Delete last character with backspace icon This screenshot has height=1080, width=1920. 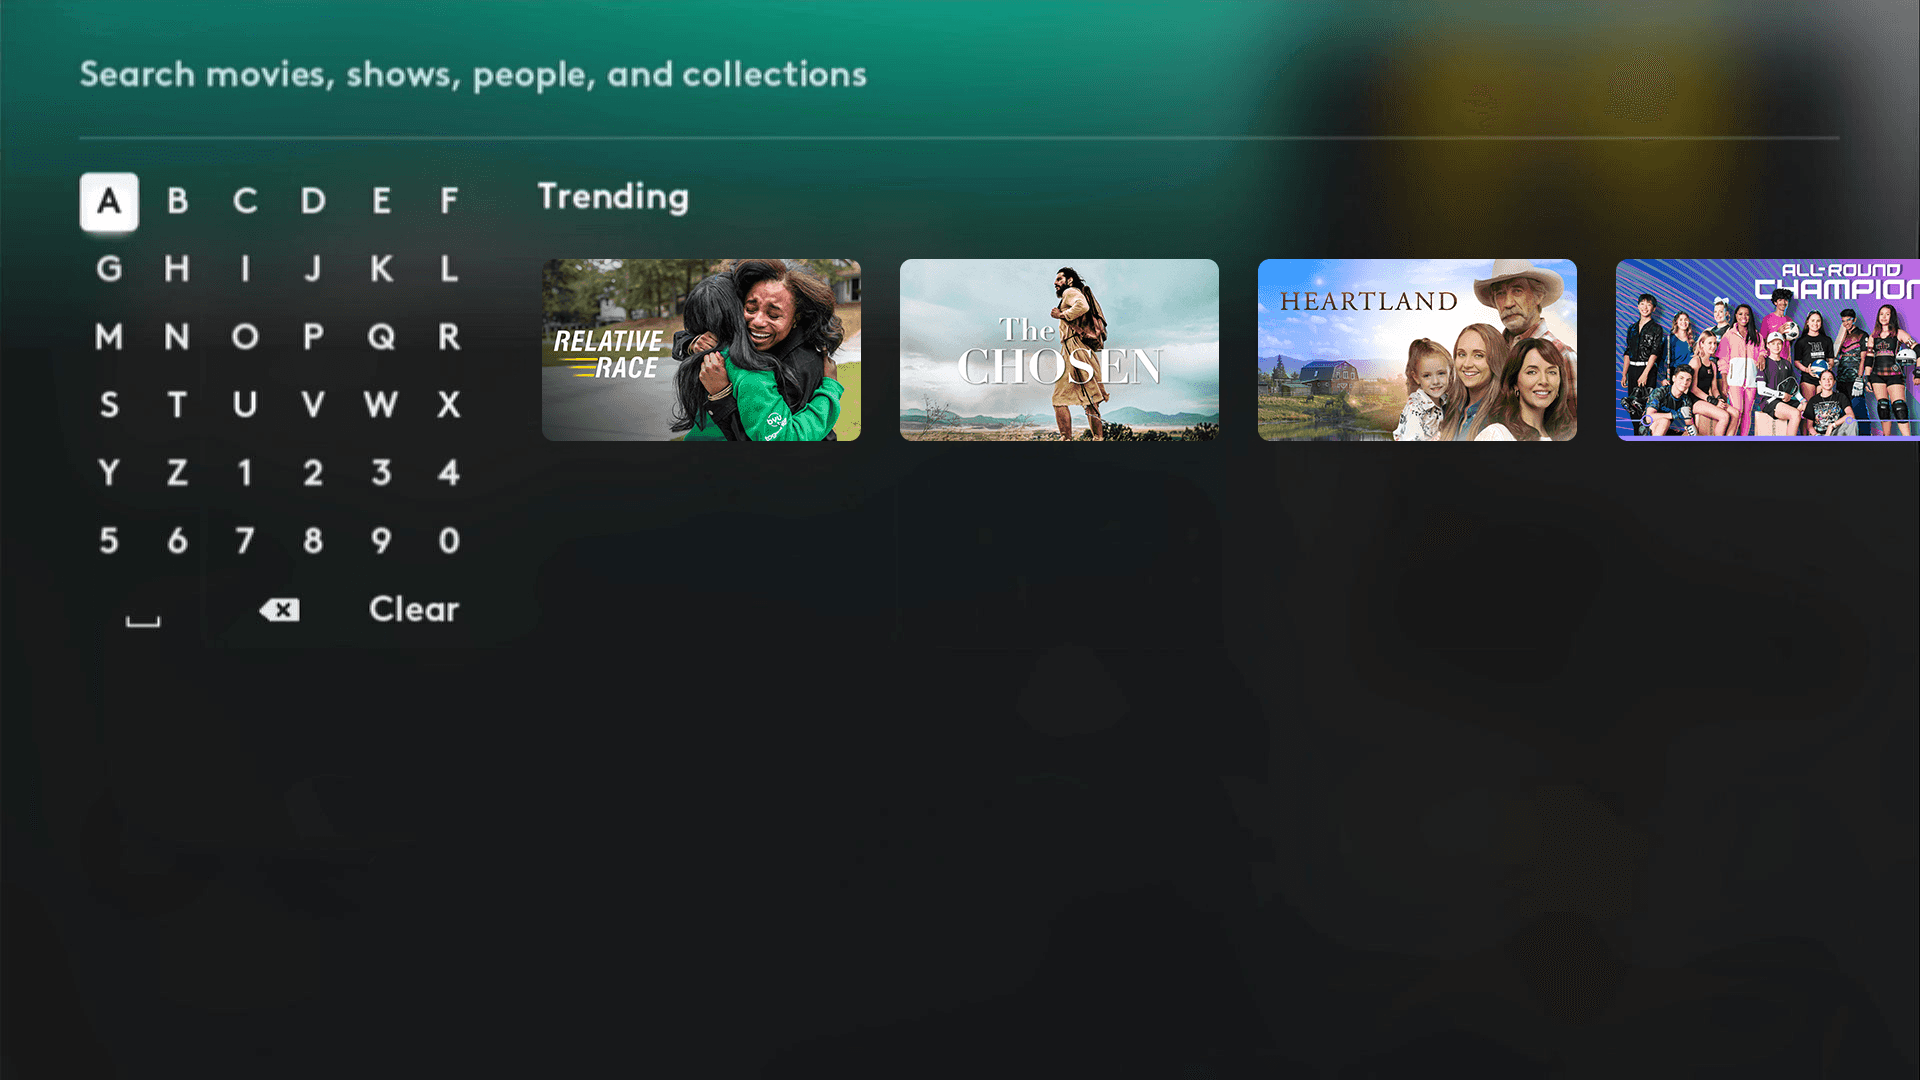coord(279,611)
